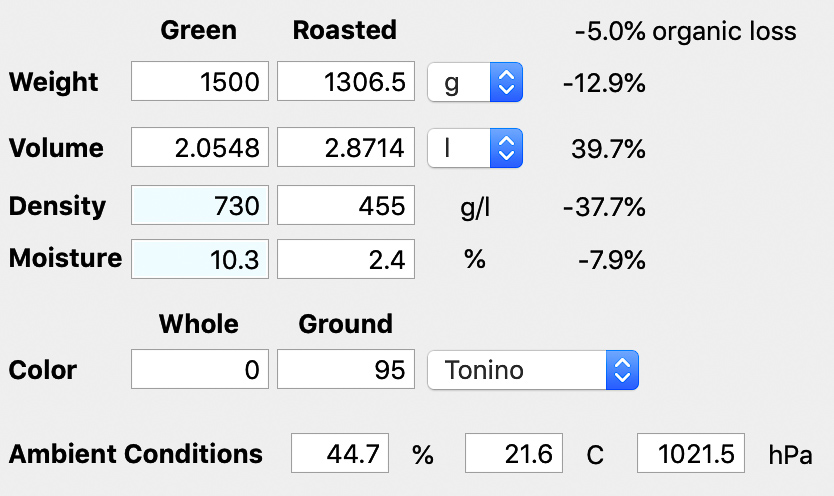Click the whole color field showing 0
Viewport: 834px width, 496px height.
point(200,369)
